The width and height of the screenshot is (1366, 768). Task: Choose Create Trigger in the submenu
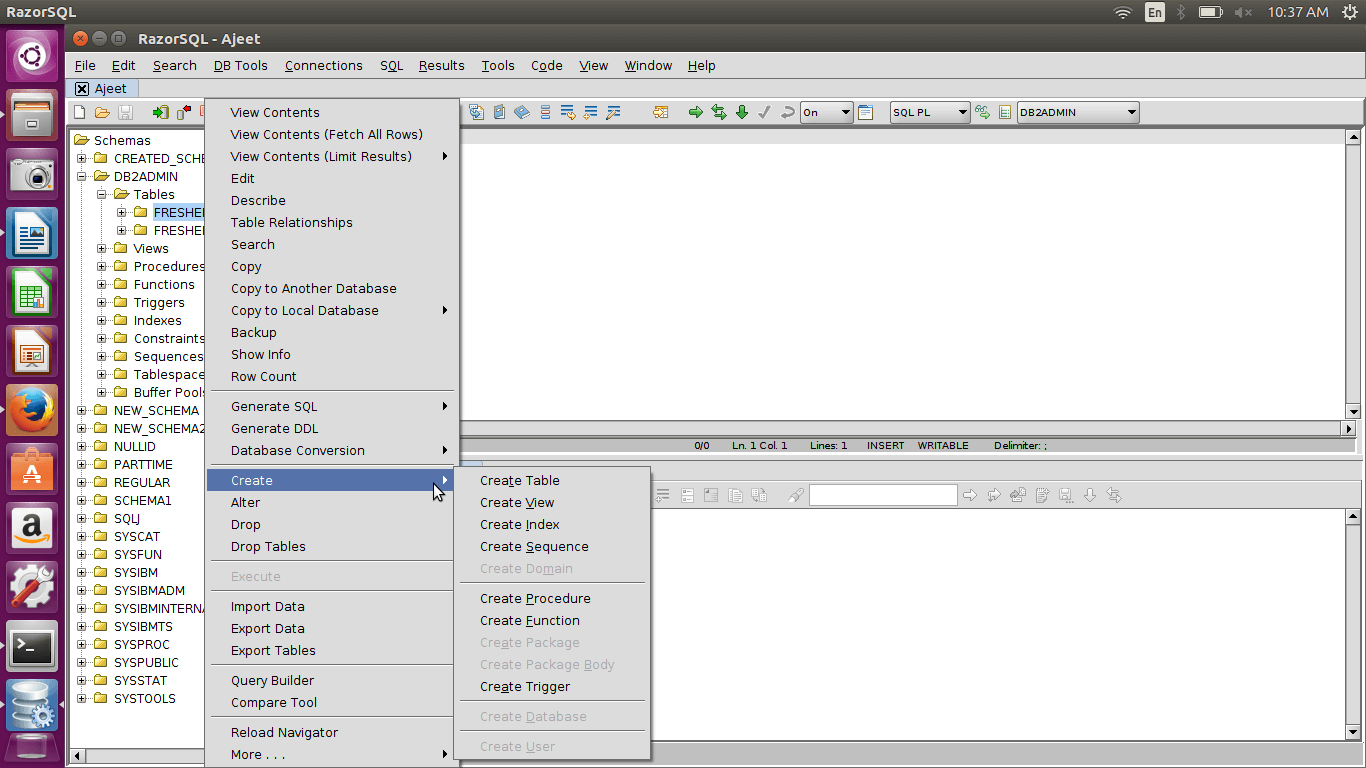(524, 687)
